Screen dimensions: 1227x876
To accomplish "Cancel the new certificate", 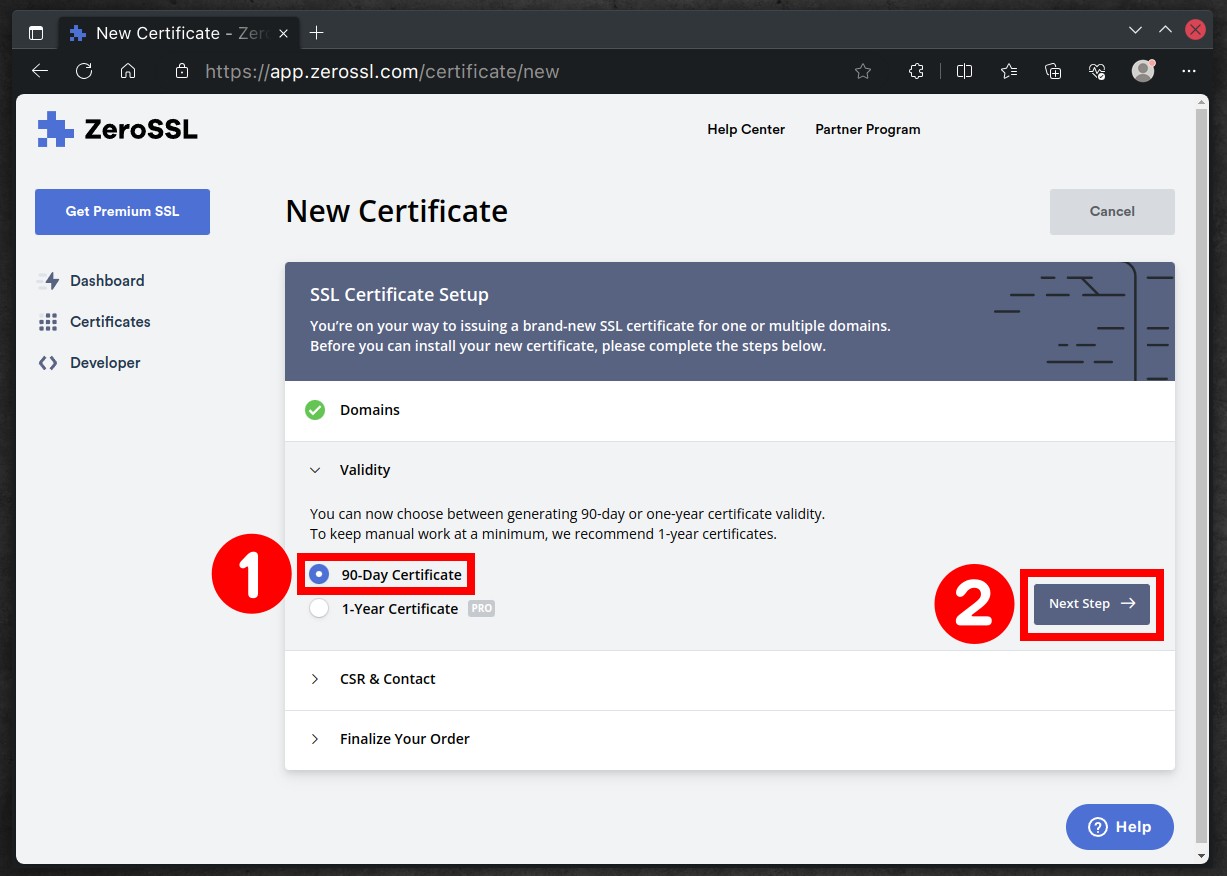I will 1112,212.
